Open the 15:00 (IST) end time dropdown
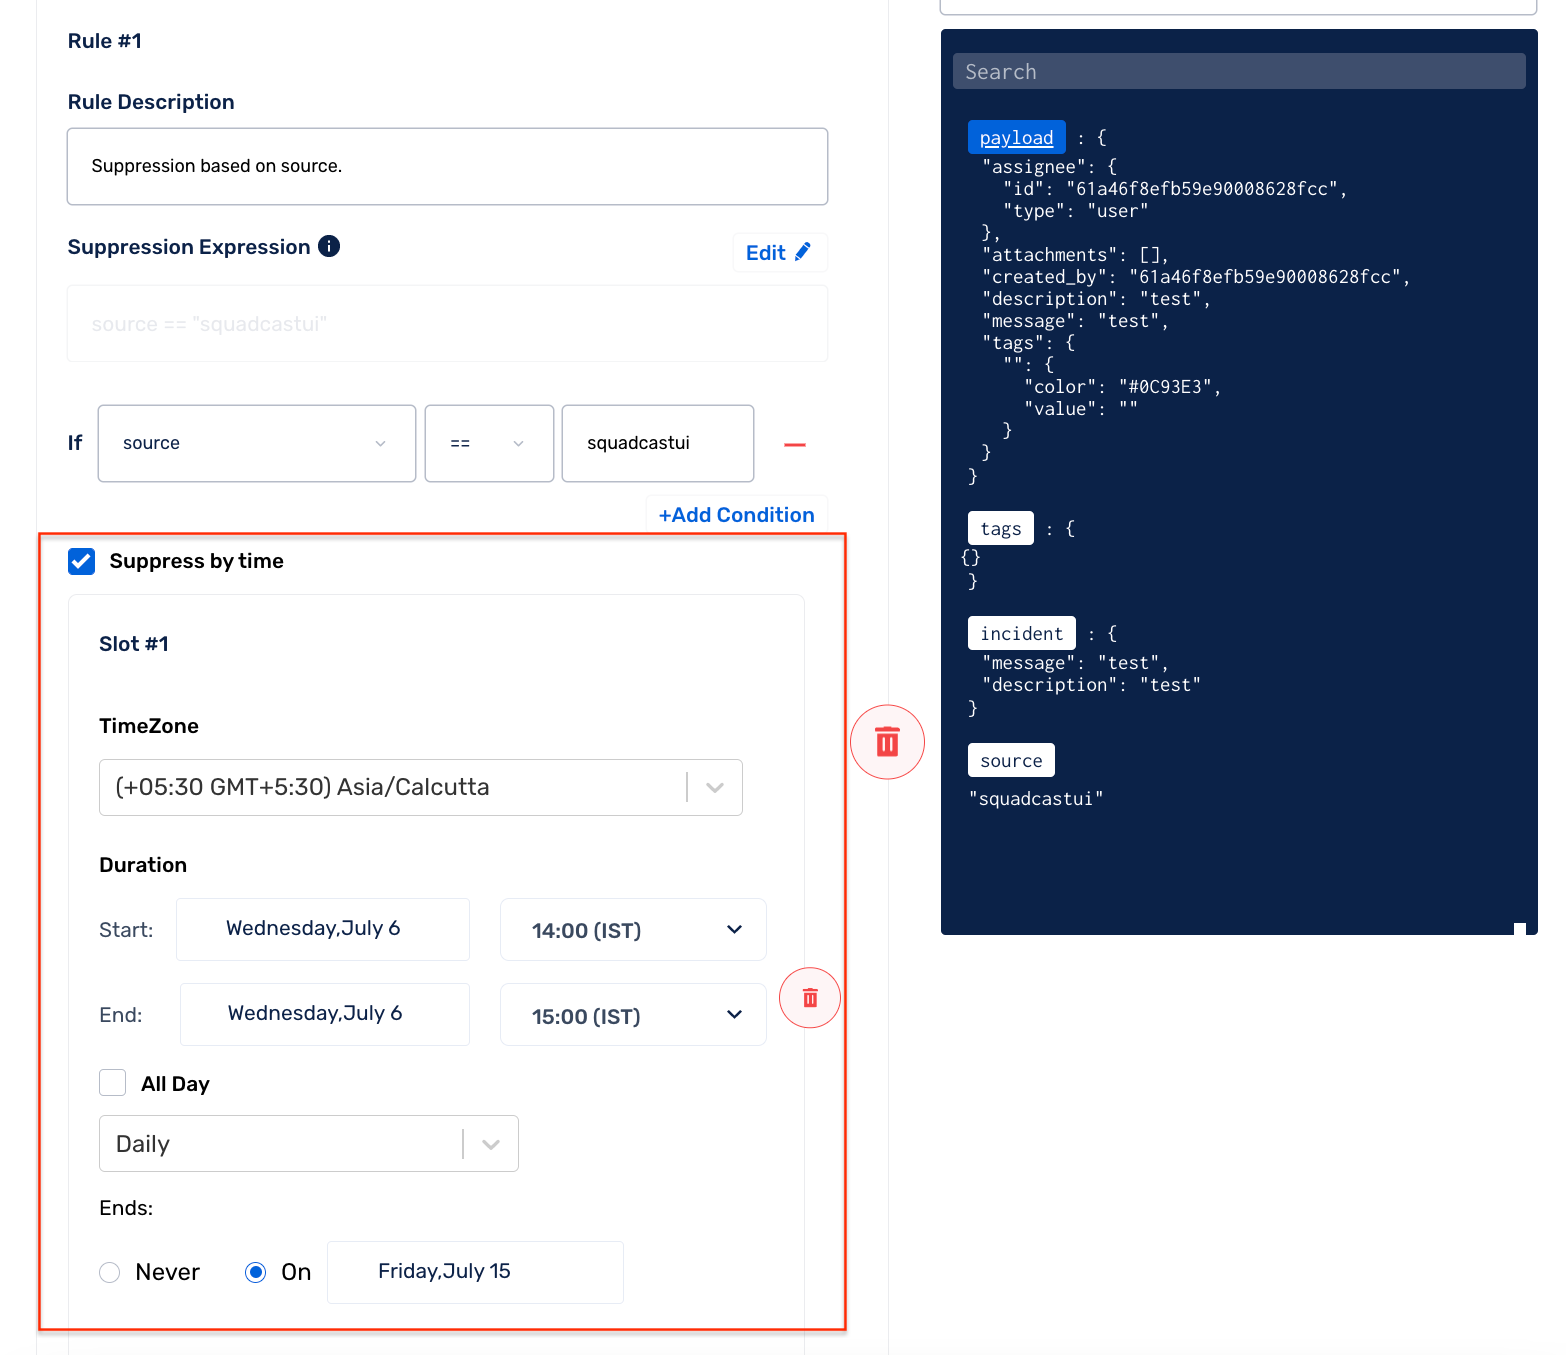The image size is (1566, 1355). pyautogui.click(x=633, y=1015)
